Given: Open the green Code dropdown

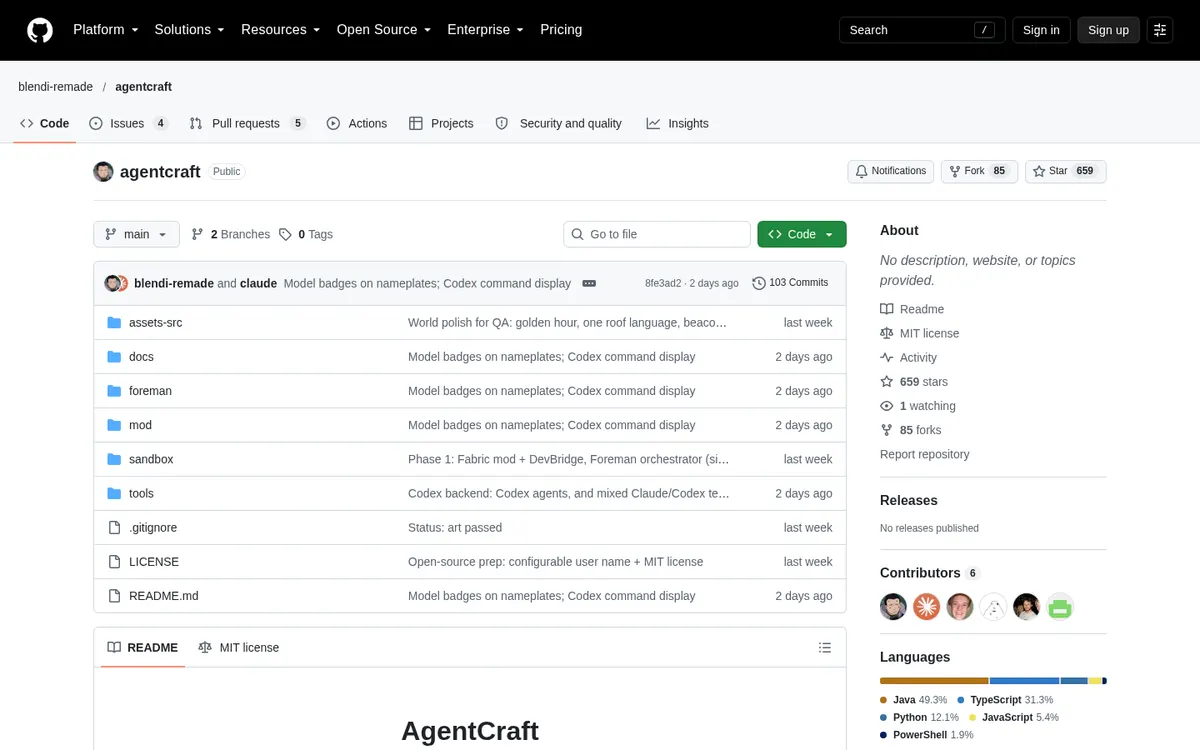Looking at the screenshot, I should [x=802, y=234].
